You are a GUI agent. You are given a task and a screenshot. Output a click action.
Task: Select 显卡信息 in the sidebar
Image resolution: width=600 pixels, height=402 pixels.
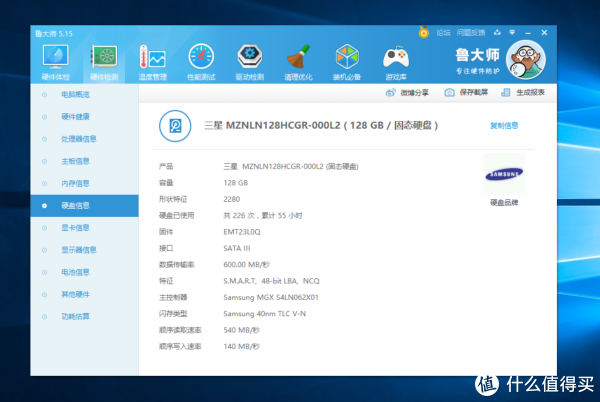(85, 228)
